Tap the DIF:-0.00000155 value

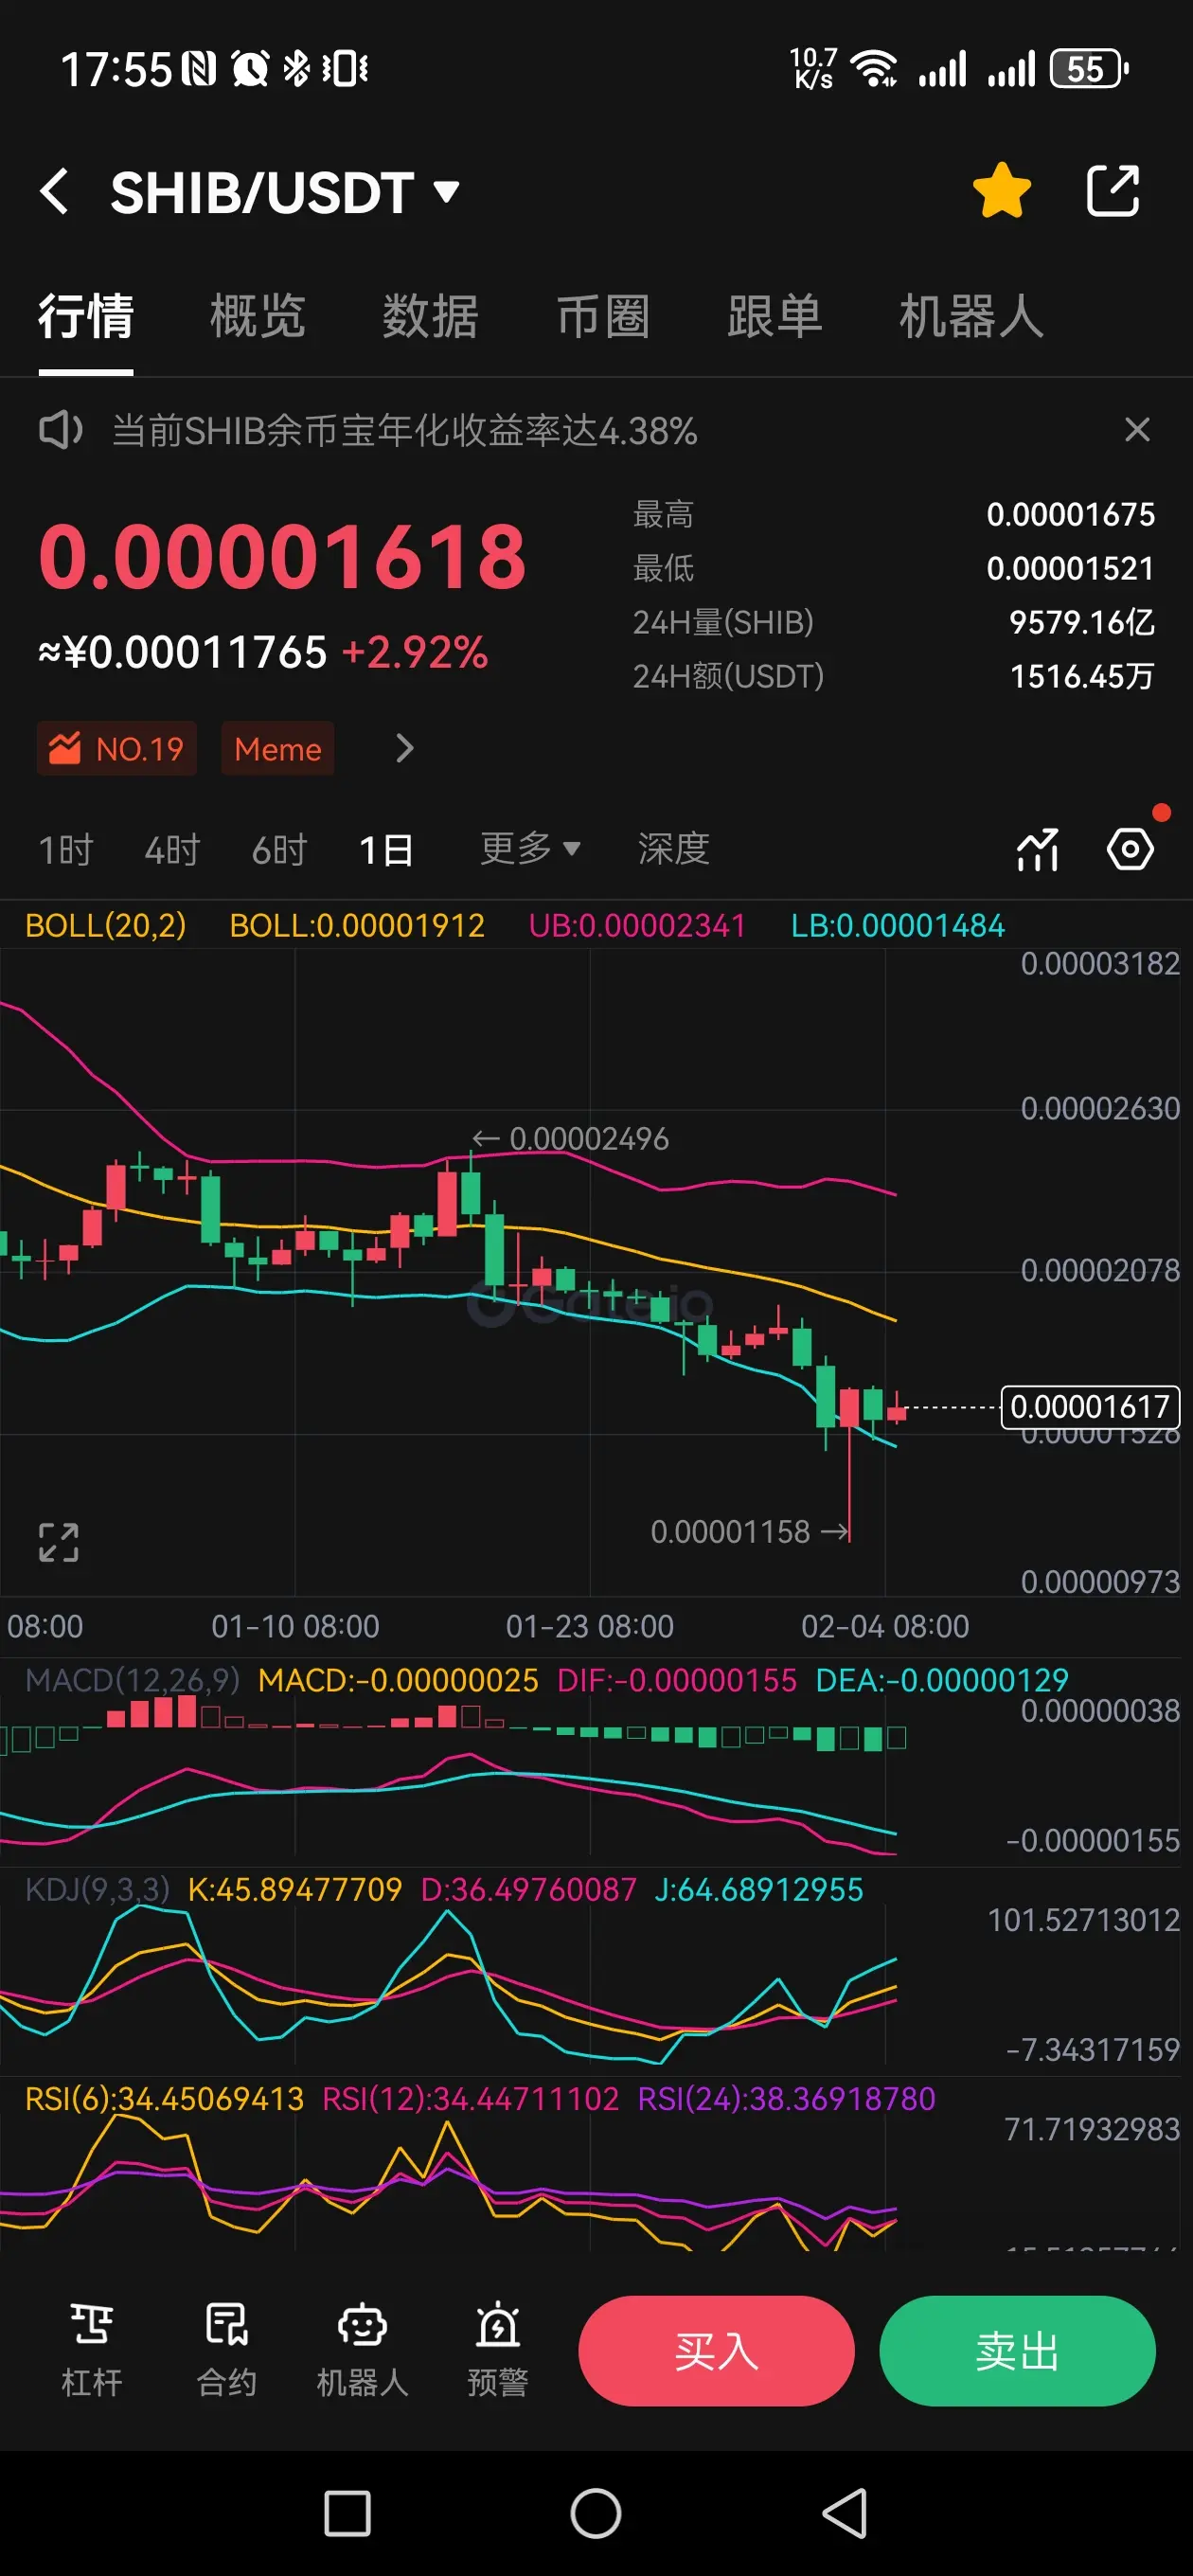(x=677, y=1680)
